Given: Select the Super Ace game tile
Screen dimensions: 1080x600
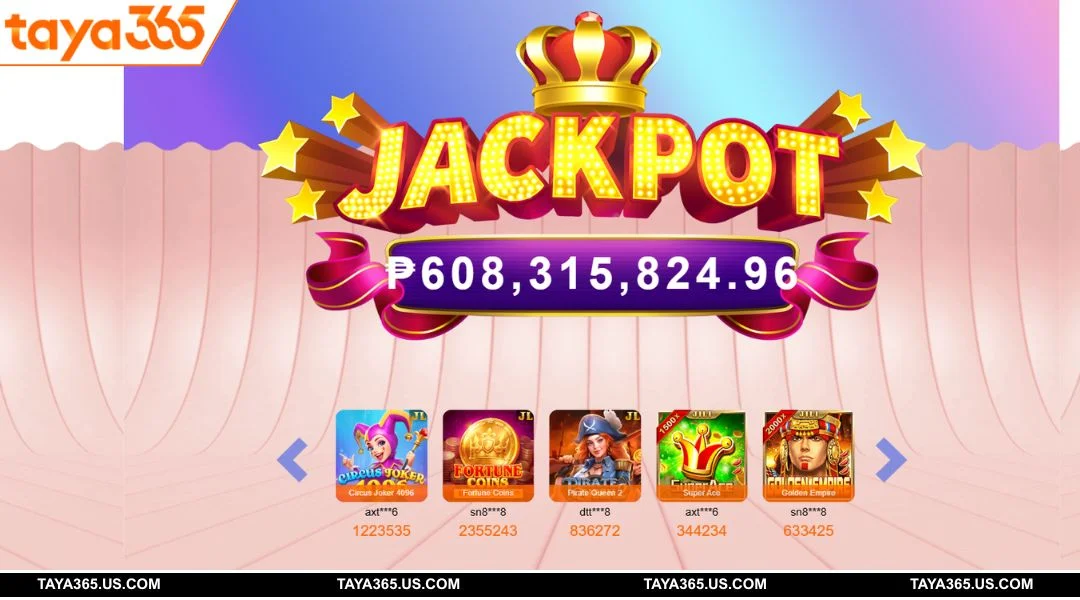Looking at the screenshot, I should point(702,455).
